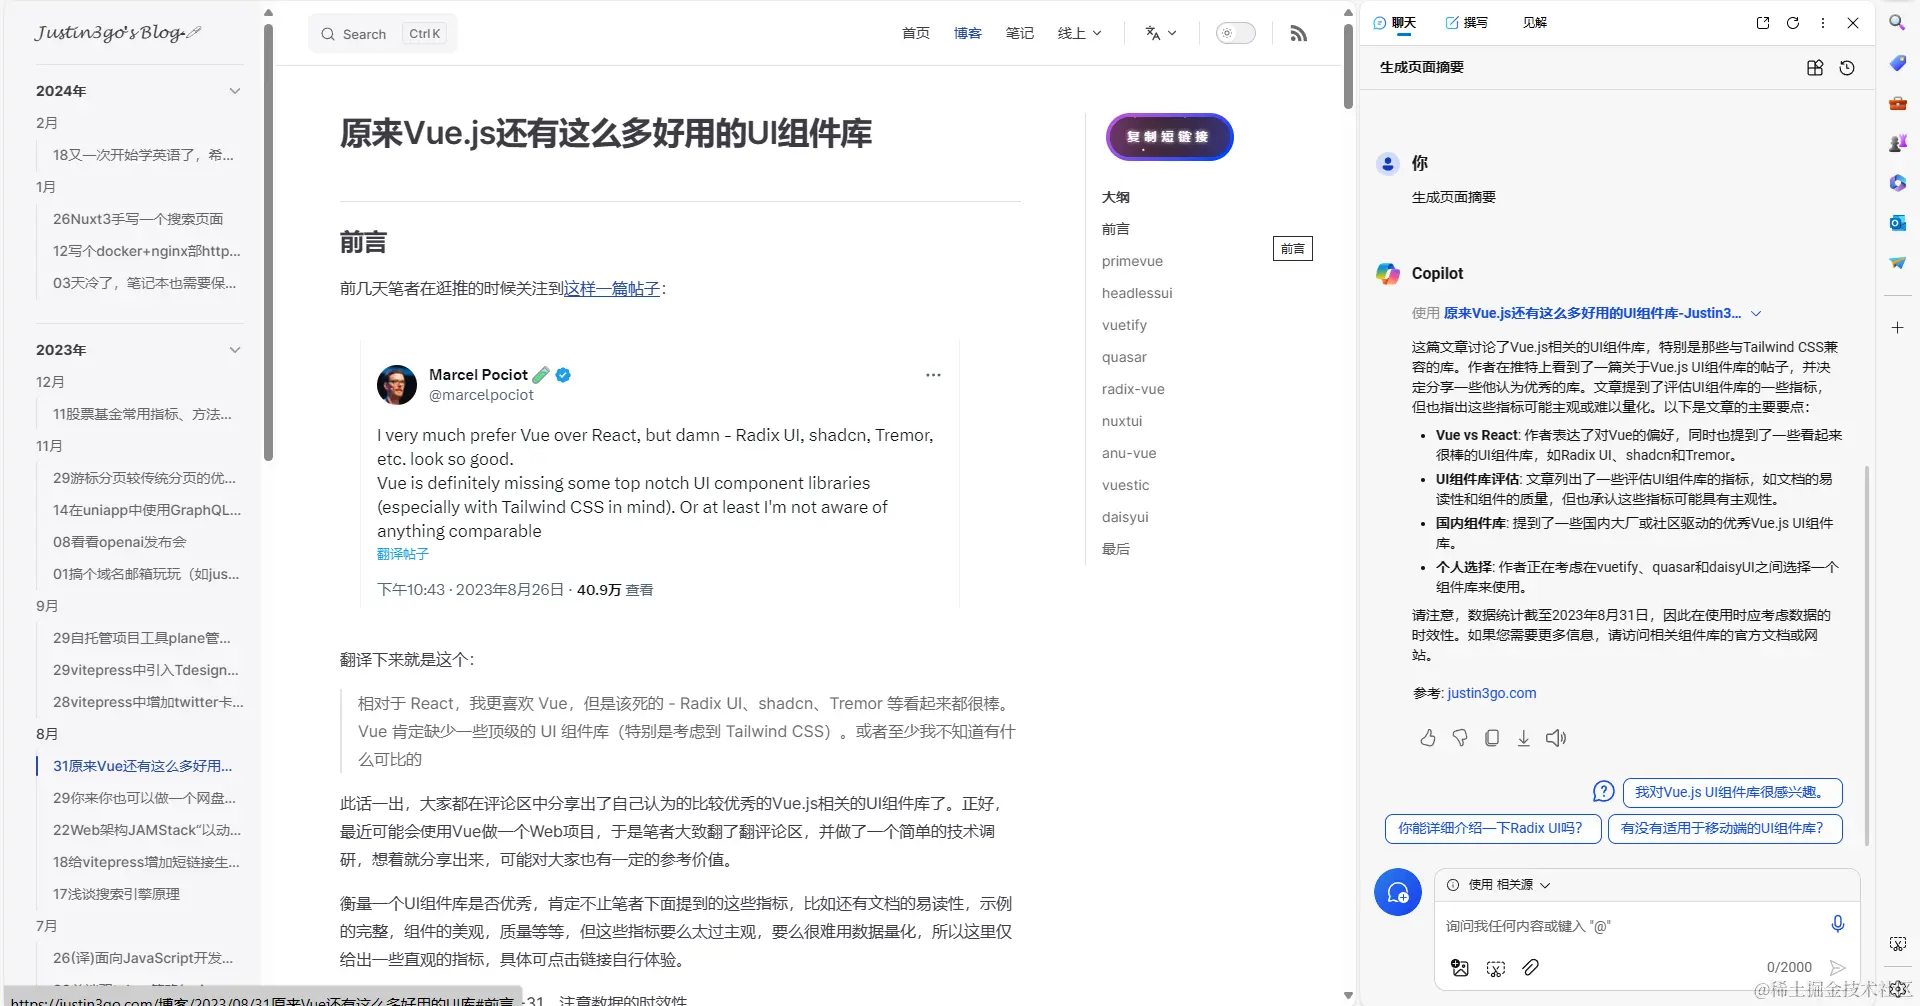Open the 这样一篇帖子 link
The width and height of the screenshot is (1920, 1006).
612,289
